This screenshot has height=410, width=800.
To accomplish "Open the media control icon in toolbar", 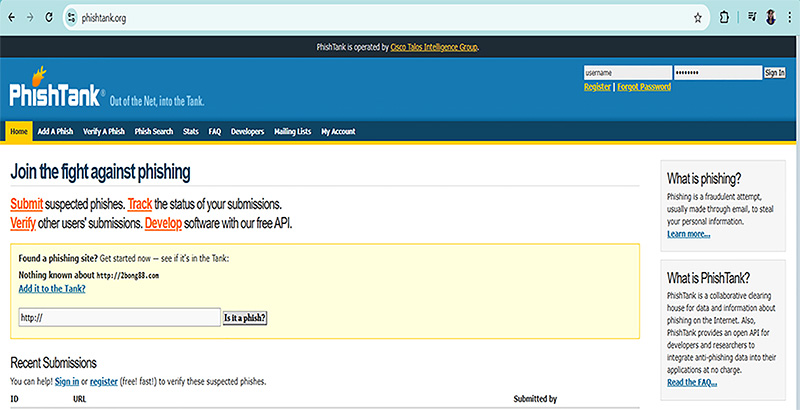I will [752, 18].
